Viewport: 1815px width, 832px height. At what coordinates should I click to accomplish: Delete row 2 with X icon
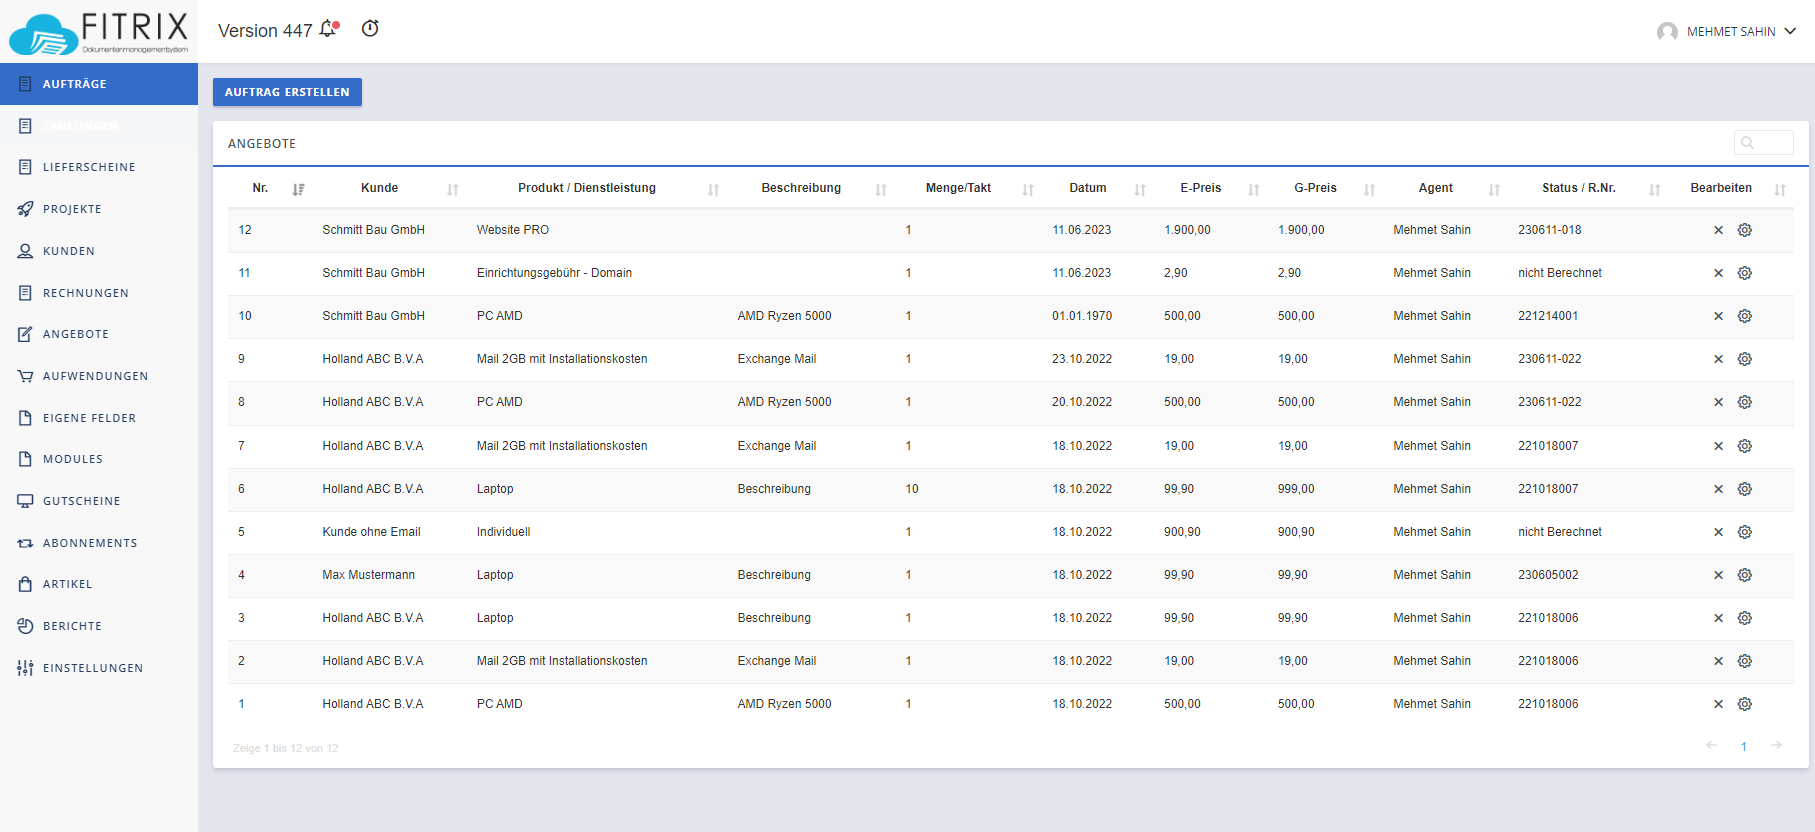[x=1718, y=661]
